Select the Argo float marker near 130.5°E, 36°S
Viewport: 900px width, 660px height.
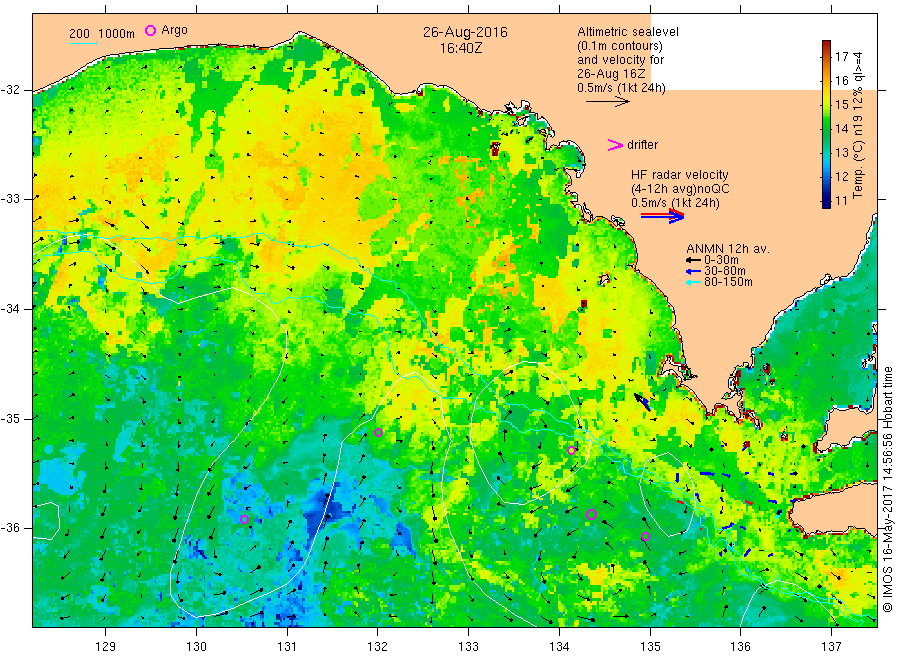click(244, 519)
